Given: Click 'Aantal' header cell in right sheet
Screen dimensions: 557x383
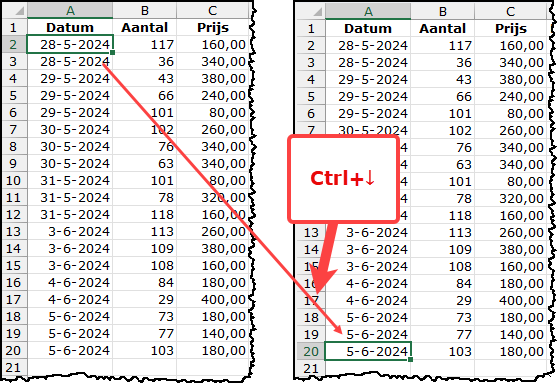Looking at the screenshot, I should (443, 28).
